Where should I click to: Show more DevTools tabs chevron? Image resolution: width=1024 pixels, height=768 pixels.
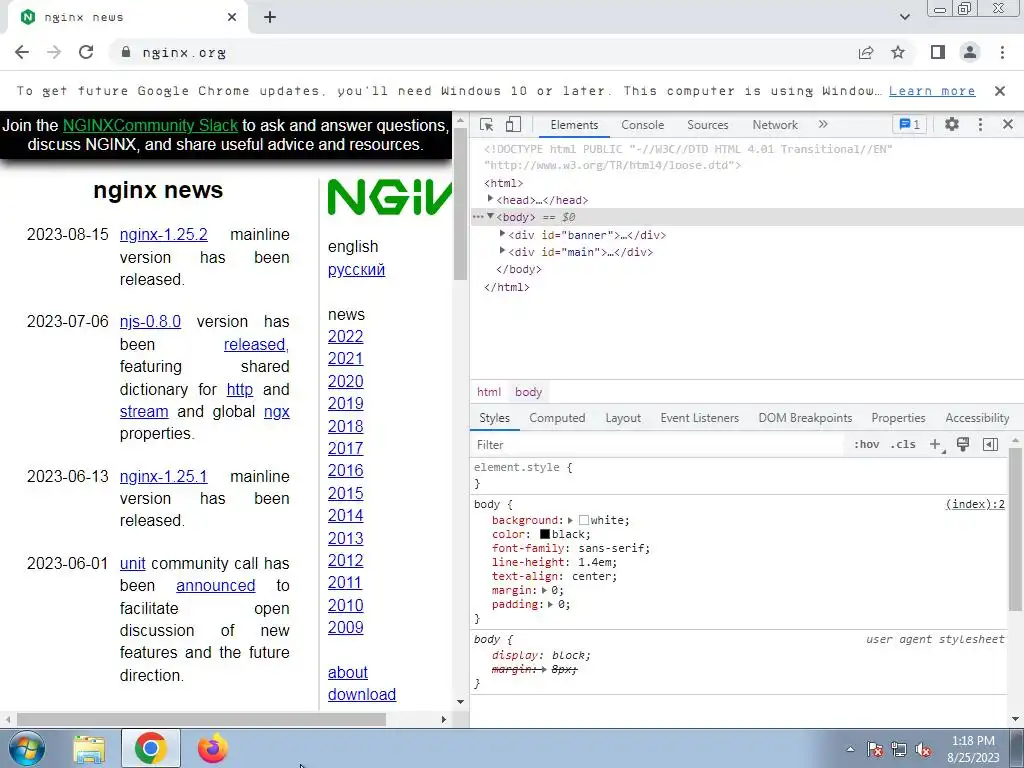(x=823, y=124)
